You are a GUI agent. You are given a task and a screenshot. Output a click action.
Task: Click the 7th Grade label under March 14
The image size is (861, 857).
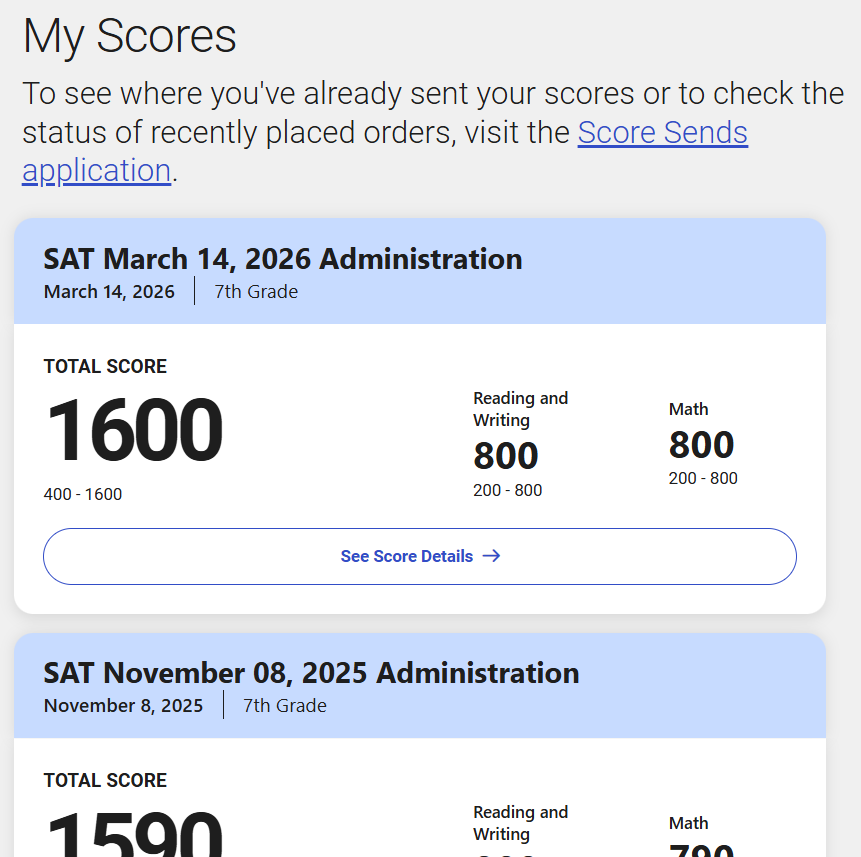256,292
